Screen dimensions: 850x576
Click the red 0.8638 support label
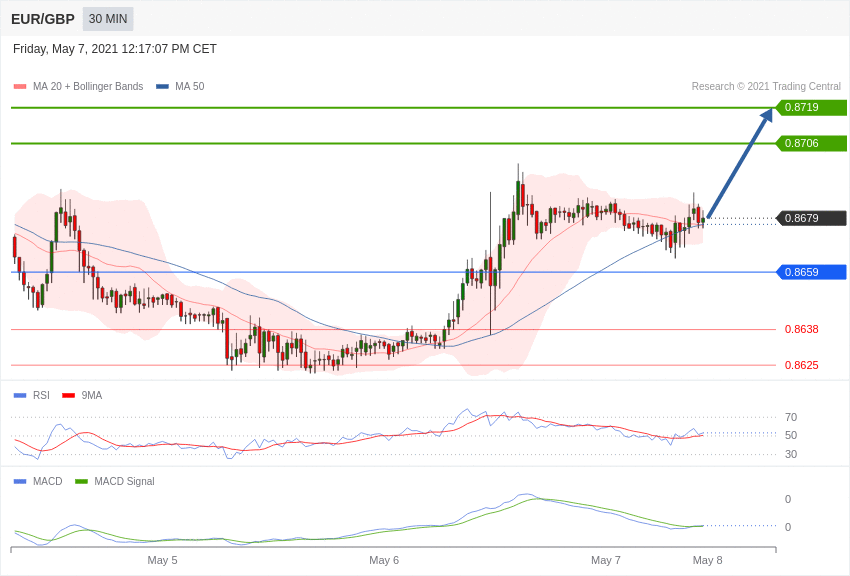click(802, 329)
